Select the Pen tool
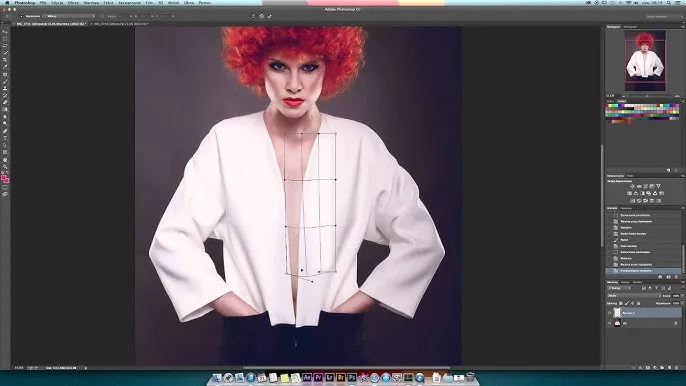686x386 pixels. click(5, 131)
